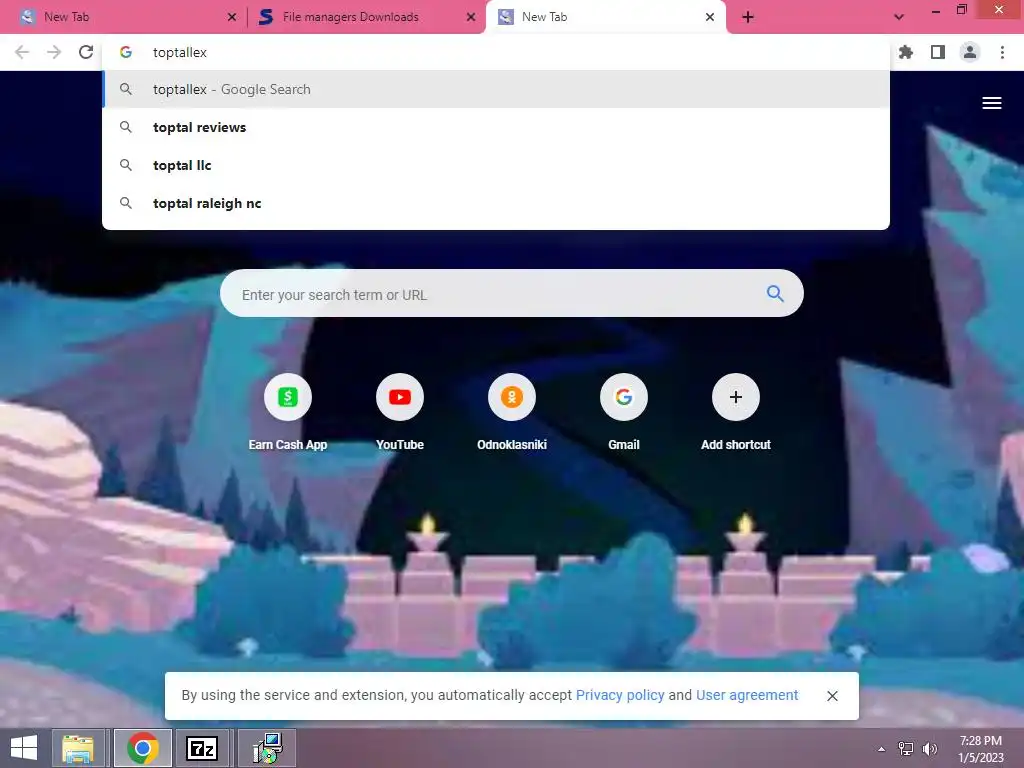Open installer icon in taskbar
This screenshot has height=768, width=1024.
click(x=266, y=748)
